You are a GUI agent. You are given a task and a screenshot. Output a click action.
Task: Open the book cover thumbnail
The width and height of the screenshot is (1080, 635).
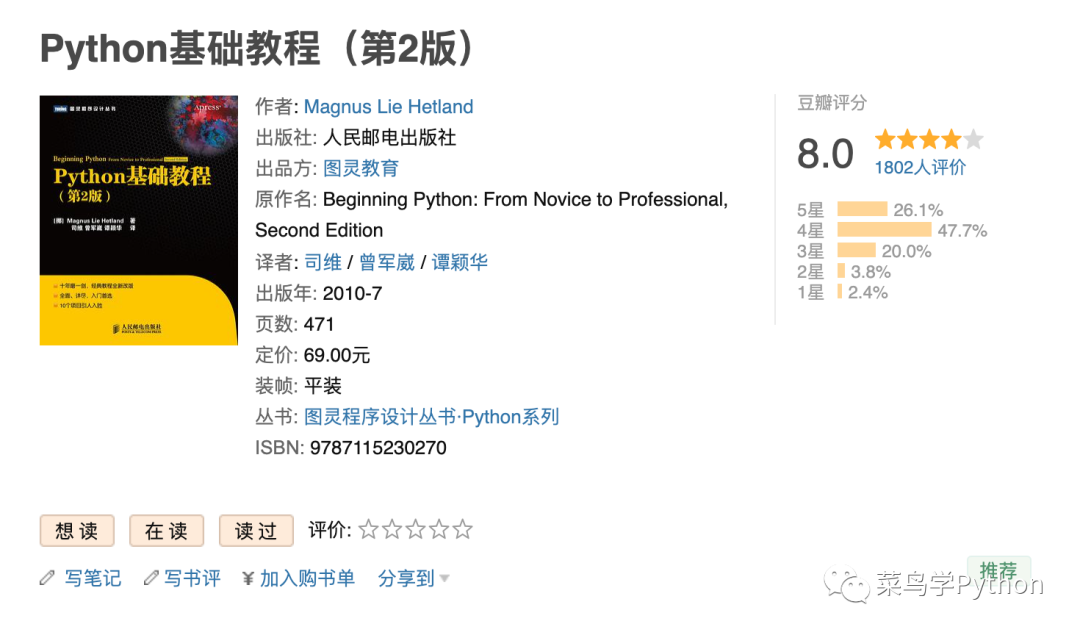(138, 220)
